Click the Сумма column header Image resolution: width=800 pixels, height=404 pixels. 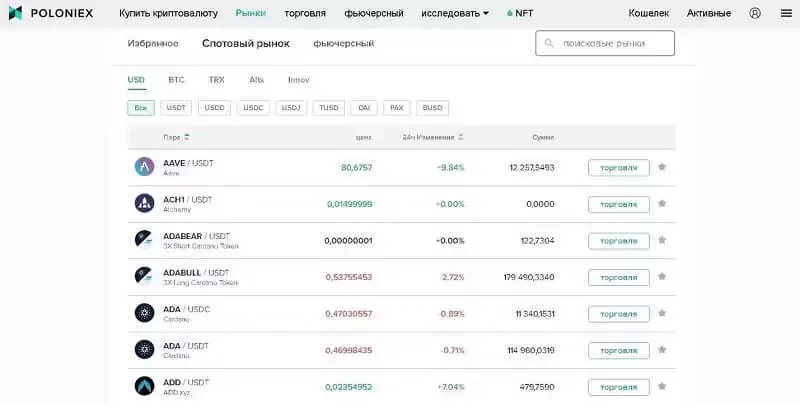click(543, 137)
